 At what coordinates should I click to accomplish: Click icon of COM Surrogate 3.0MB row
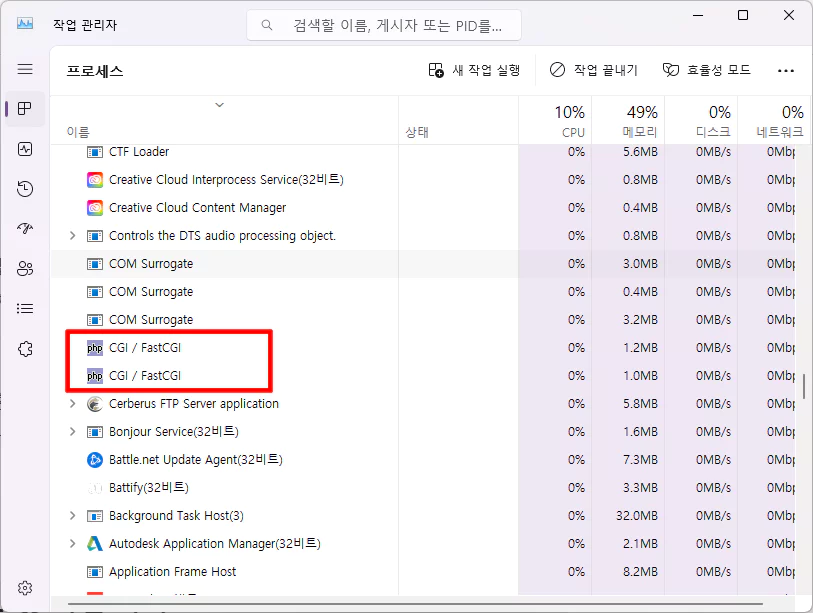(95, 264)
